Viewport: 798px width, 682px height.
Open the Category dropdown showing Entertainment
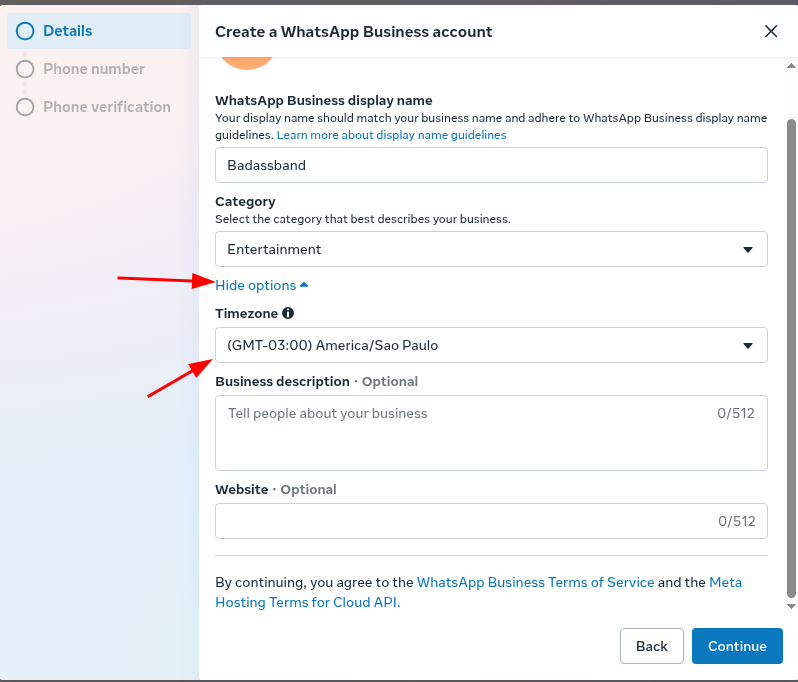491,249
